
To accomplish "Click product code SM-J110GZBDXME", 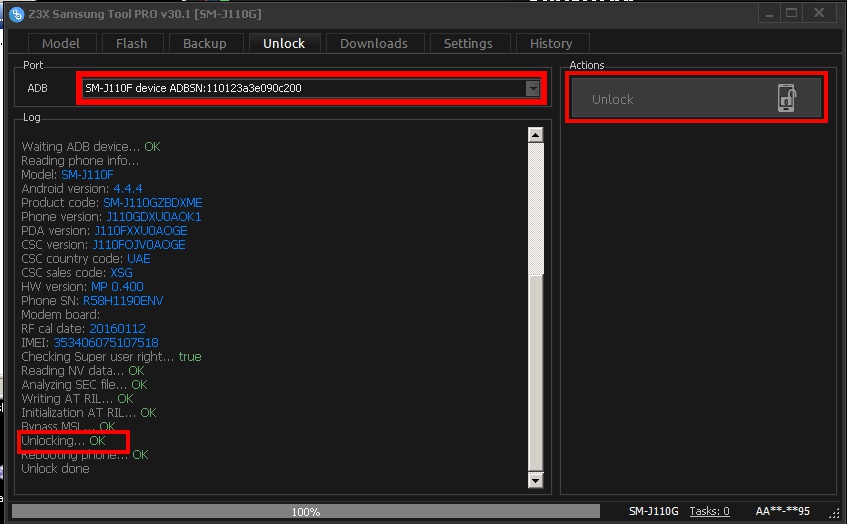I will [x=153, y=203].
